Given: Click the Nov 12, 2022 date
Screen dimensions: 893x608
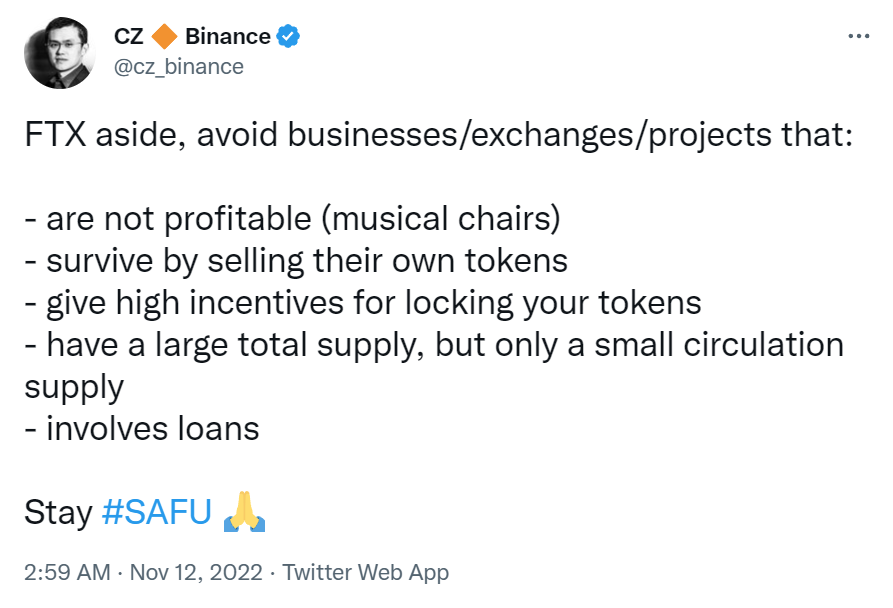Looking at the screenshot, I should pos(196,572).
